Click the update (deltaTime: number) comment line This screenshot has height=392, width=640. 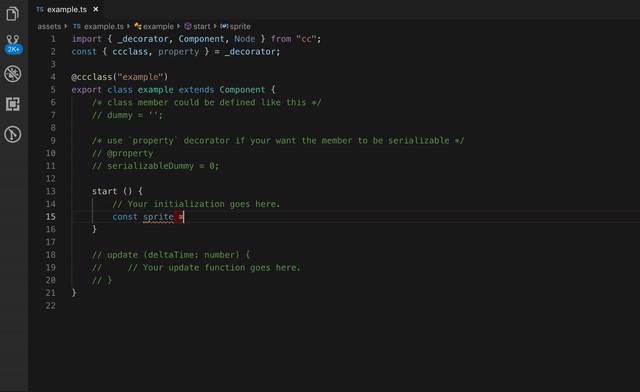coord(171,255)
